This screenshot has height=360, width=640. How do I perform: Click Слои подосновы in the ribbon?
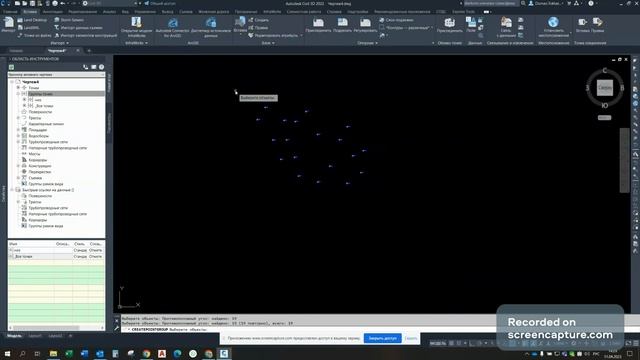point(396,20)
